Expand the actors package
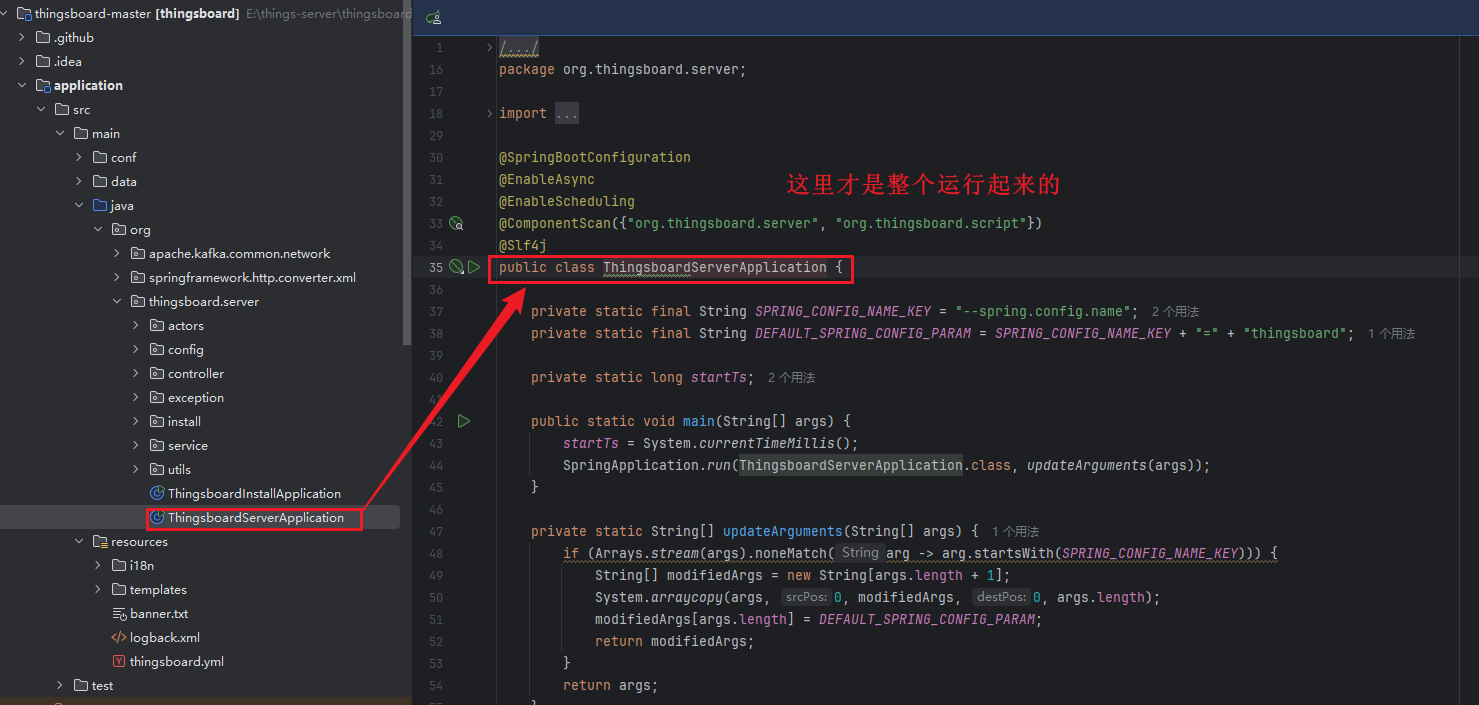 click(135, 325)
